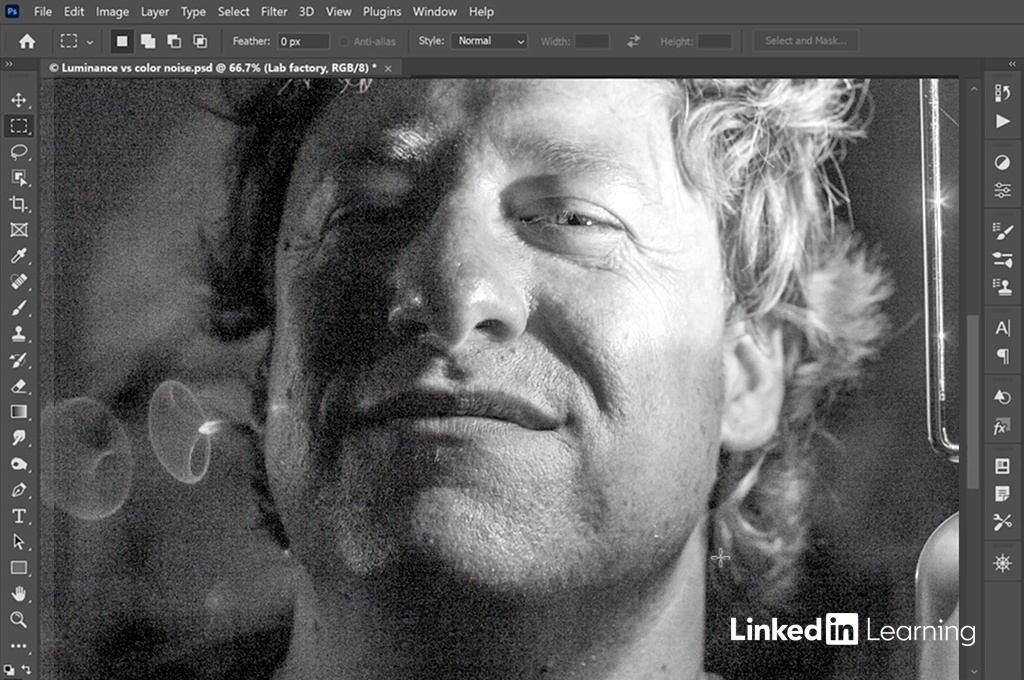Open the Character panel icon
Image resolution: width=1024 pixels, height=680 pixels.
click(1002, 328)
